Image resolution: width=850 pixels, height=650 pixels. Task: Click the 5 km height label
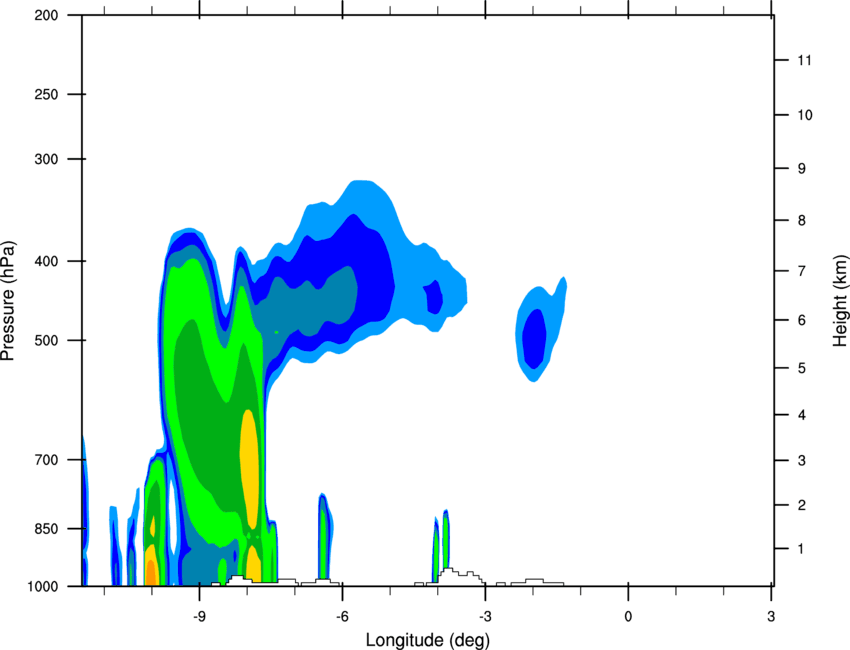(802, 368)
